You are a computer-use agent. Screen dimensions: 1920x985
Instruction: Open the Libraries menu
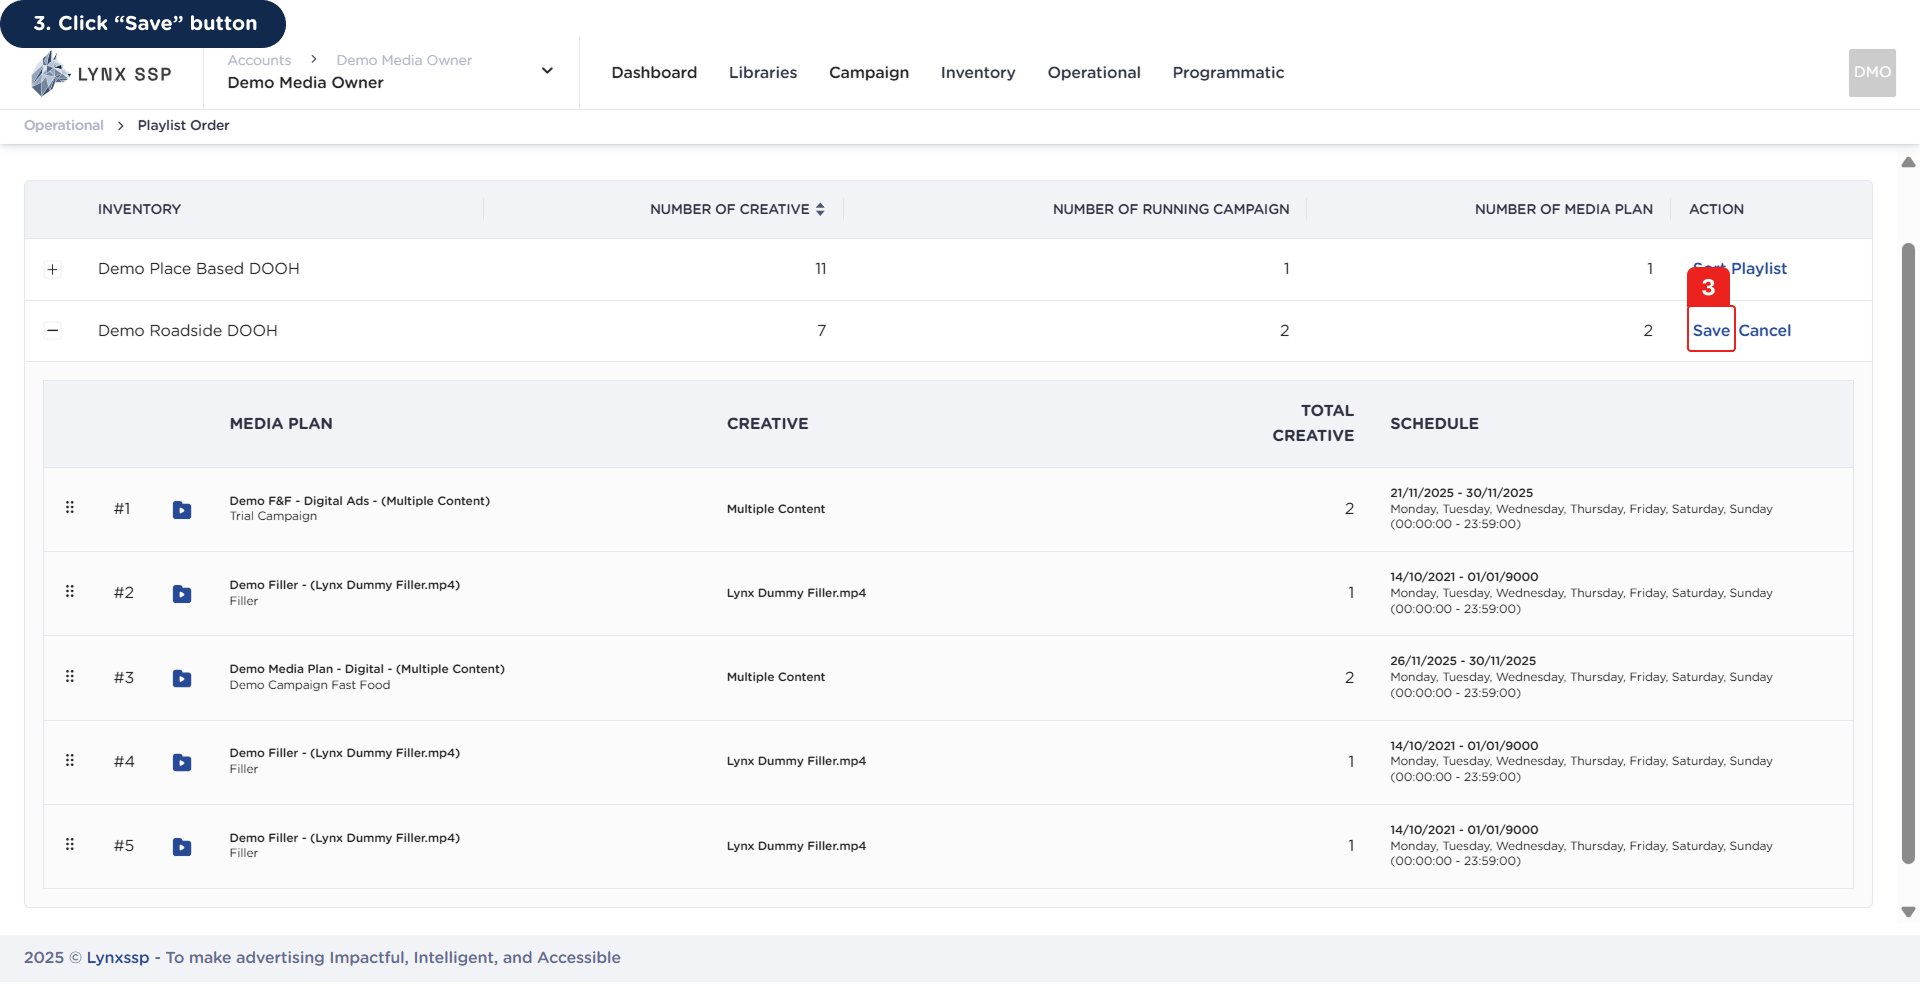763,72
